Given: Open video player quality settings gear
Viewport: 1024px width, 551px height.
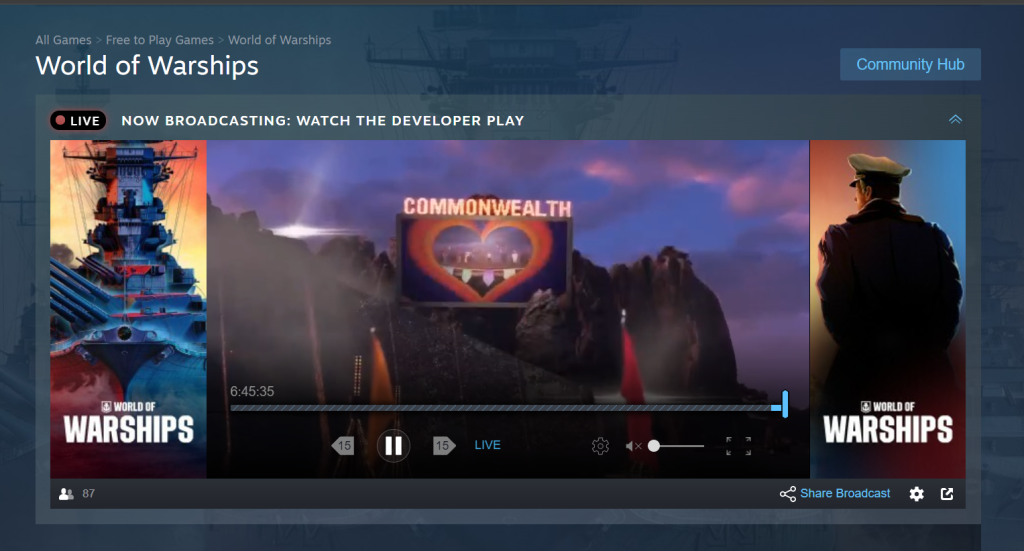Looking at the screenshot, I should click(600, 446).
